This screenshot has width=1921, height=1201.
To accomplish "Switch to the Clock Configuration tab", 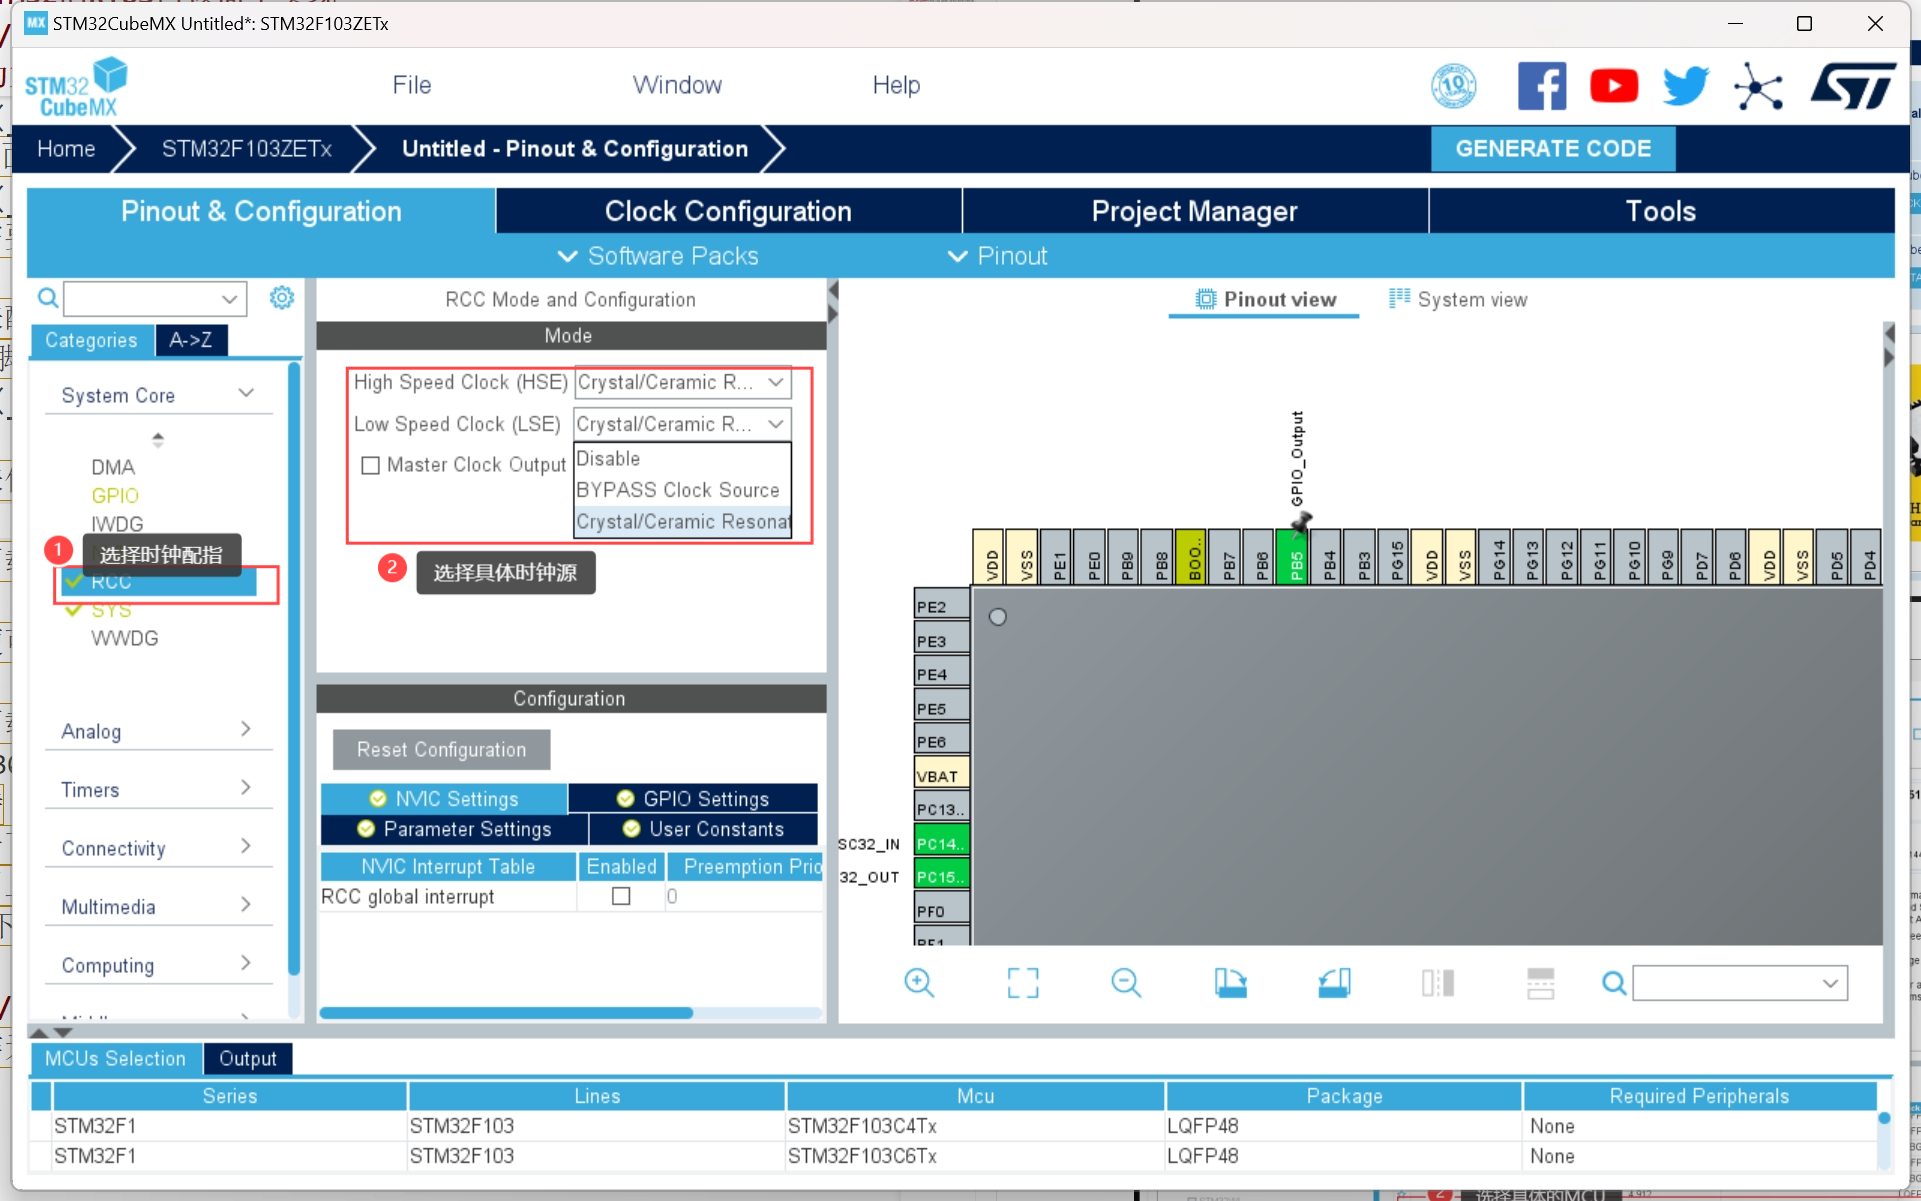I will coord(728,211).
